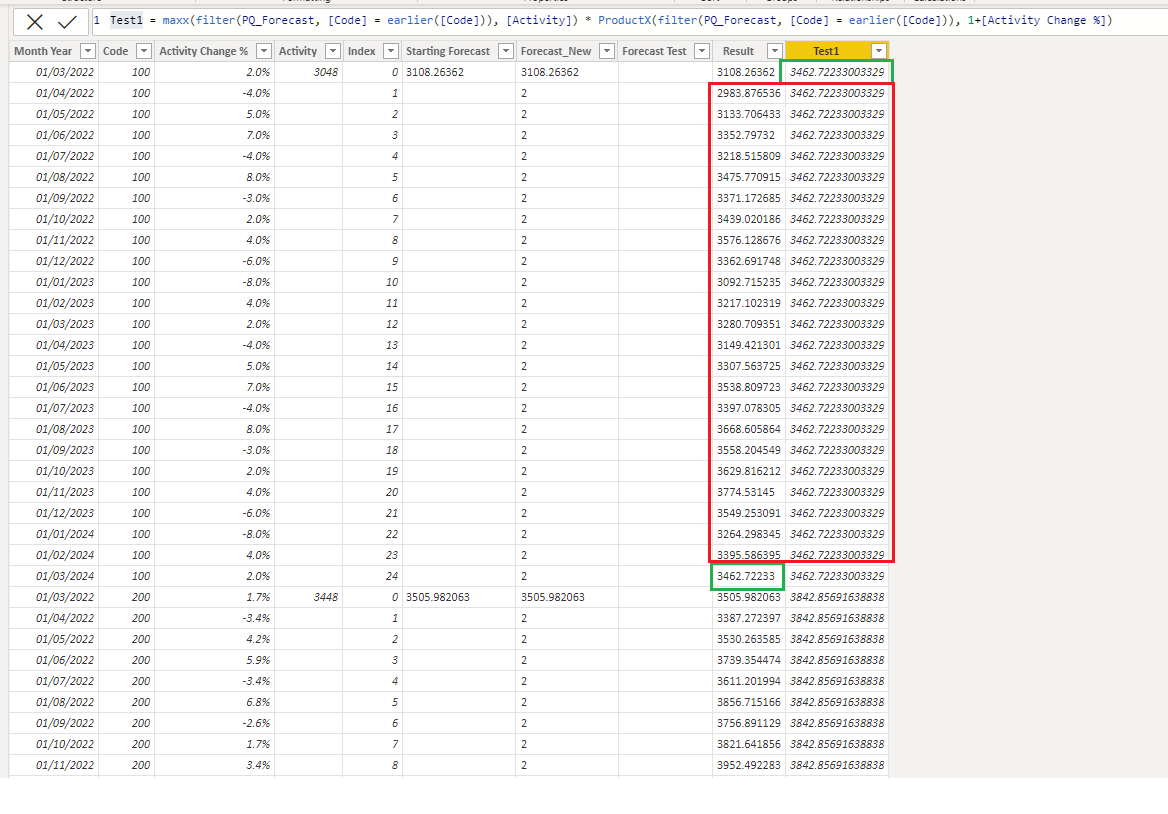Open Activity column filter dropdown
This screenshot has width=1168, height=814.
(333, 51)
